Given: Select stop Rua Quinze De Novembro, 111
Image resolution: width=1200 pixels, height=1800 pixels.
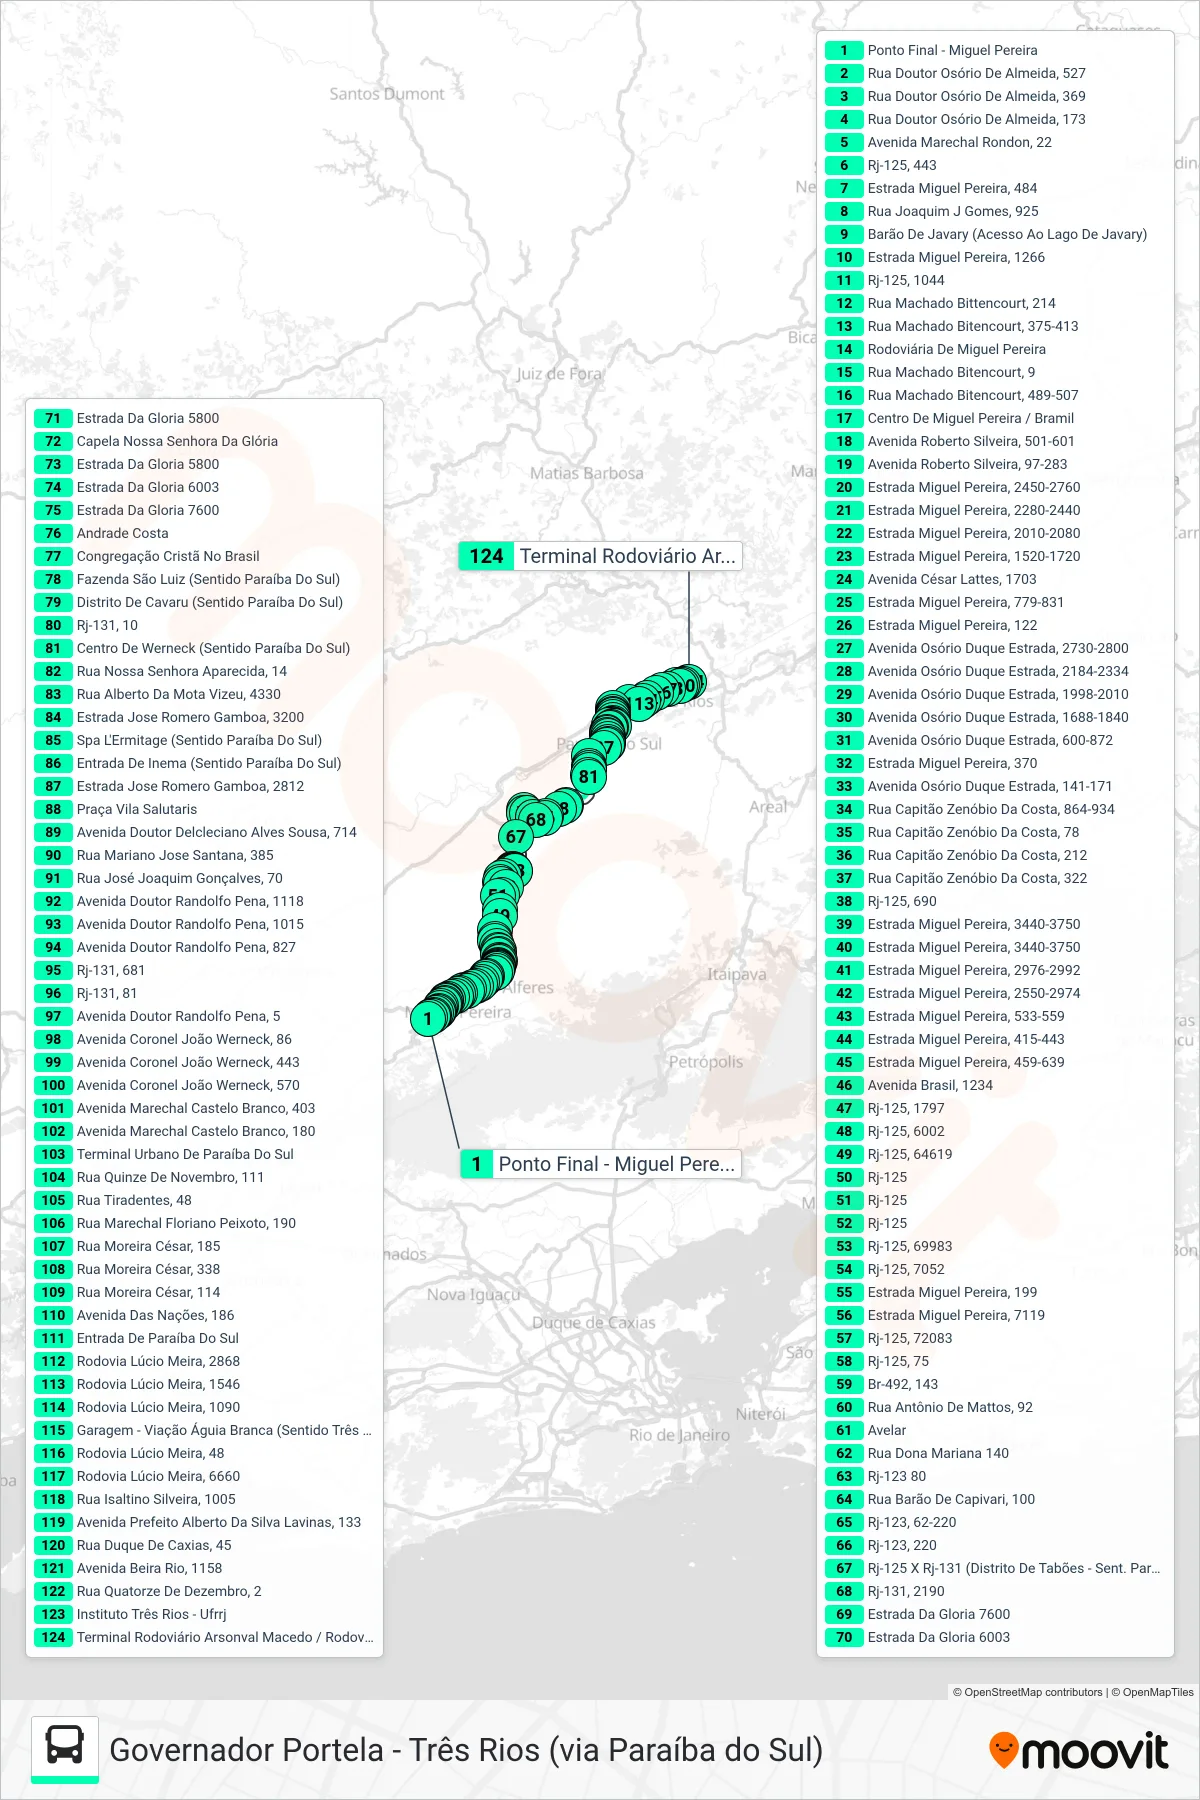Looking at the screenshot, I should 150,1177.
